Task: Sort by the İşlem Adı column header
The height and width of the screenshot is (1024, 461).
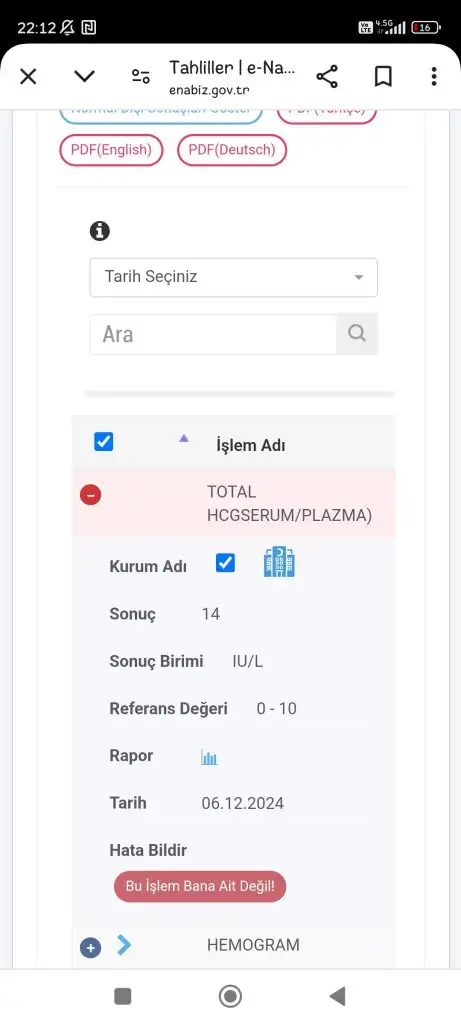Action: tap(251, 445)
